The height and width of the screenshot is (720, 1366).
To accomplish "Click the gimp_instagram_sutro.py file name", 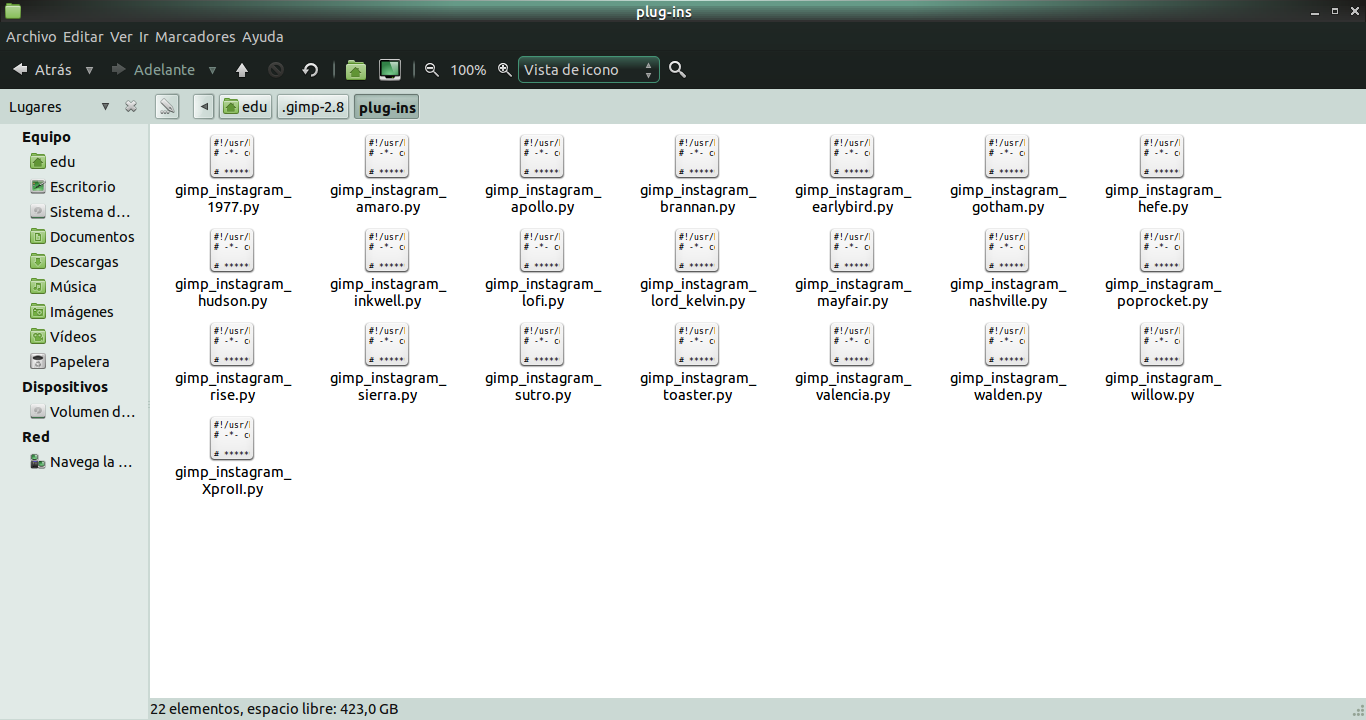I will coord(542,386).
